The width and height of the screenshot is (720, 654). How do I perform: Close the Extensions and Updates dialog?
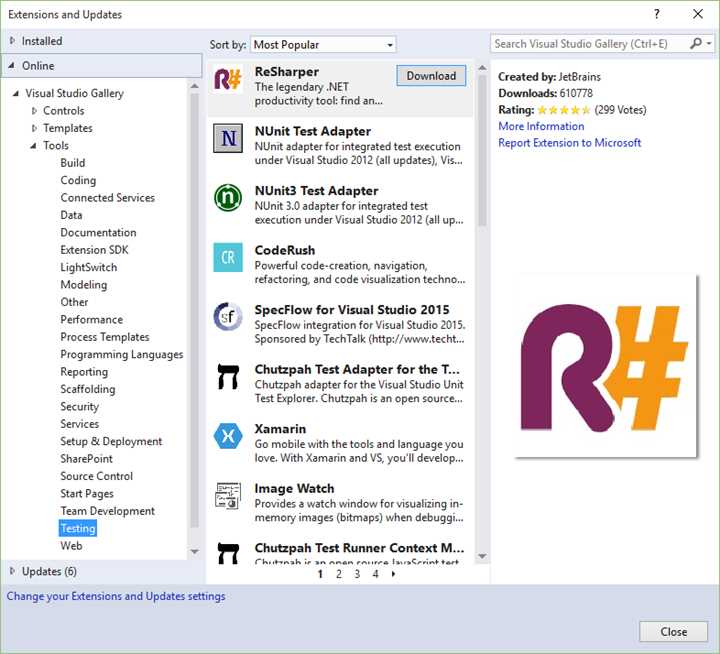673,632
